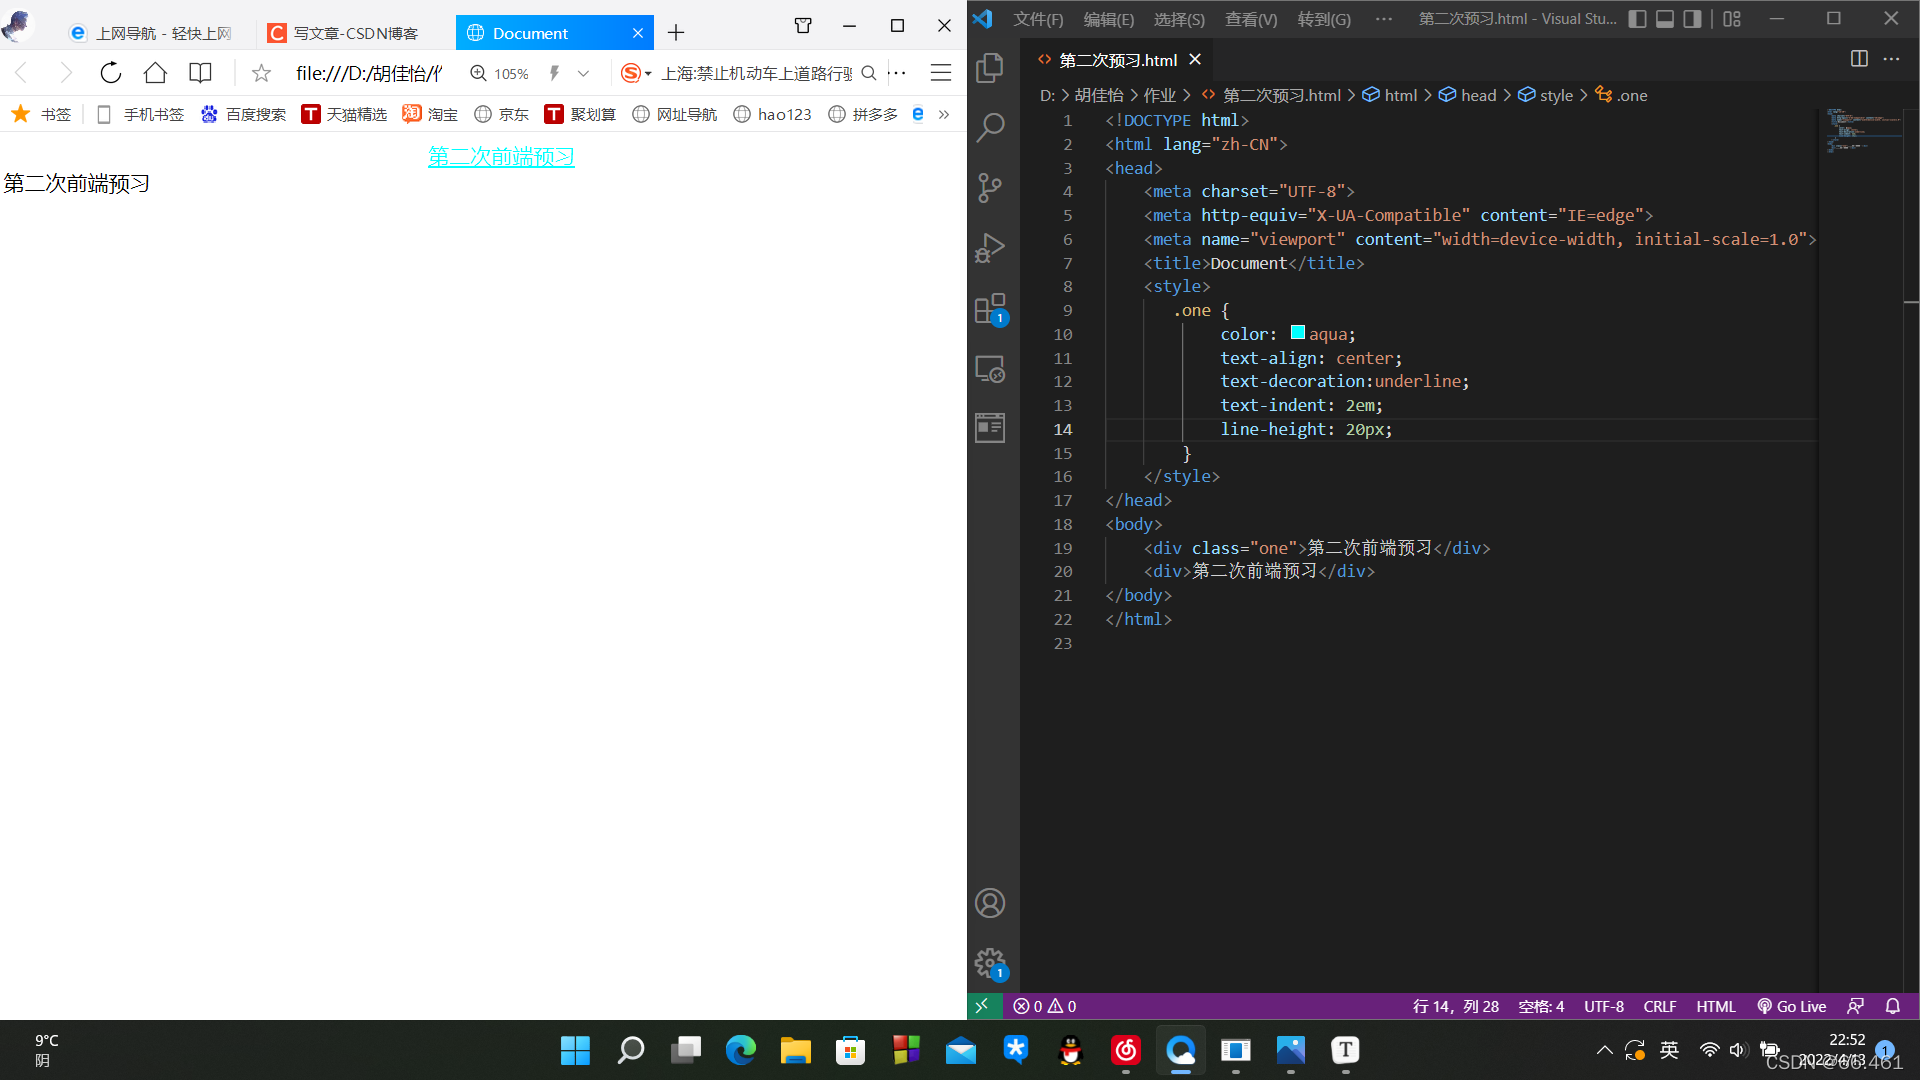Screen dimensions: 1920x1080
Task: Click the aqua color swatch in code
Action: pos(1297,333)
